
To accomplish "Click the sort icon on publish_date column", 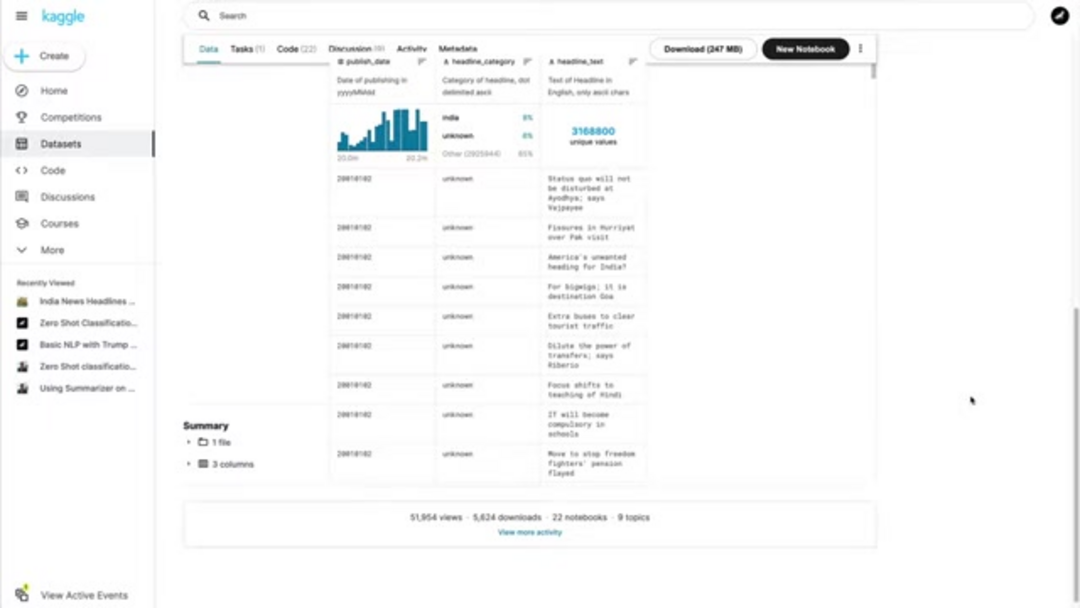I will tap(422, 62).
